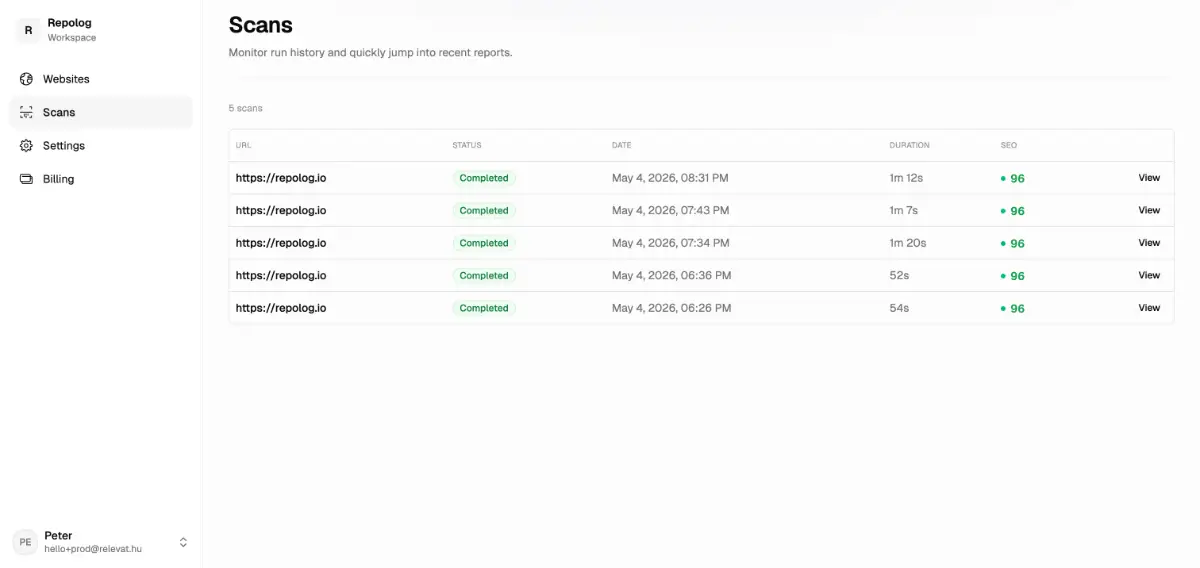Click the Scans sidebar icon
The image size is (1200, 568).
26,112
